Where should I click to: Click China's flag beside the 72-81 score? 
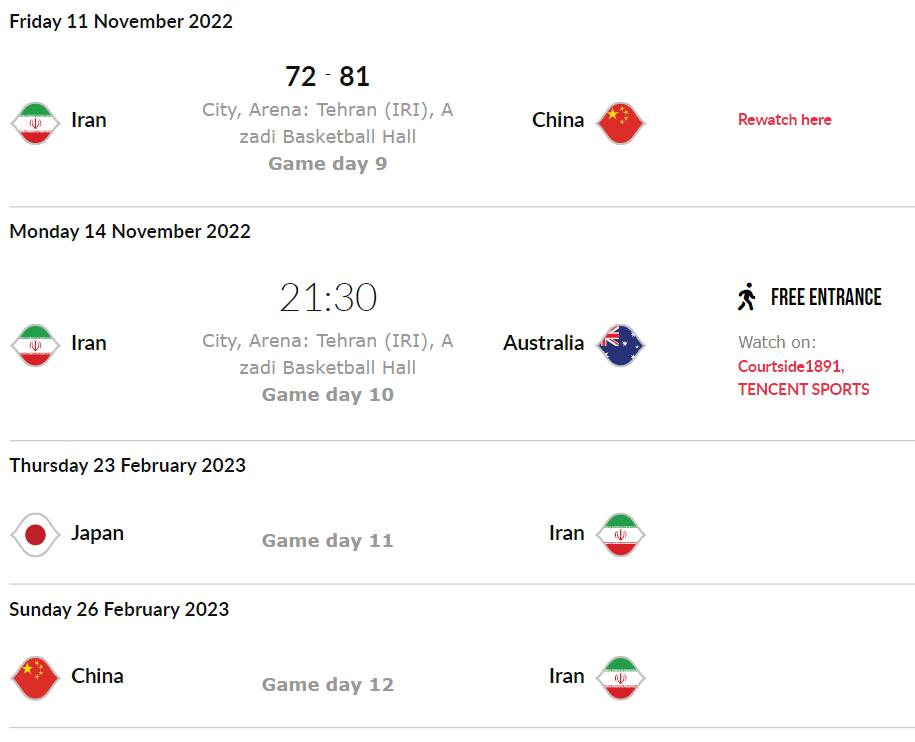pos(620,121)
